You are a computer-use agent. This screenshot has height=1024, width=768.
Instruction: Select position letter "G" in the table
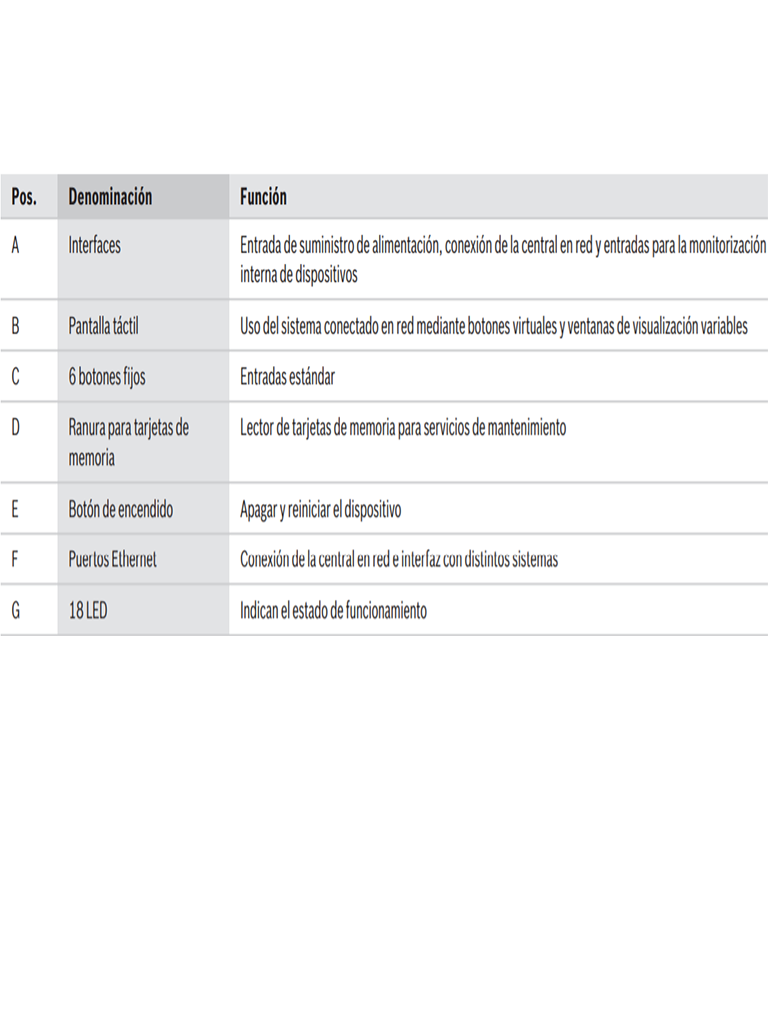pyautogui.click(x=15, y=610)
